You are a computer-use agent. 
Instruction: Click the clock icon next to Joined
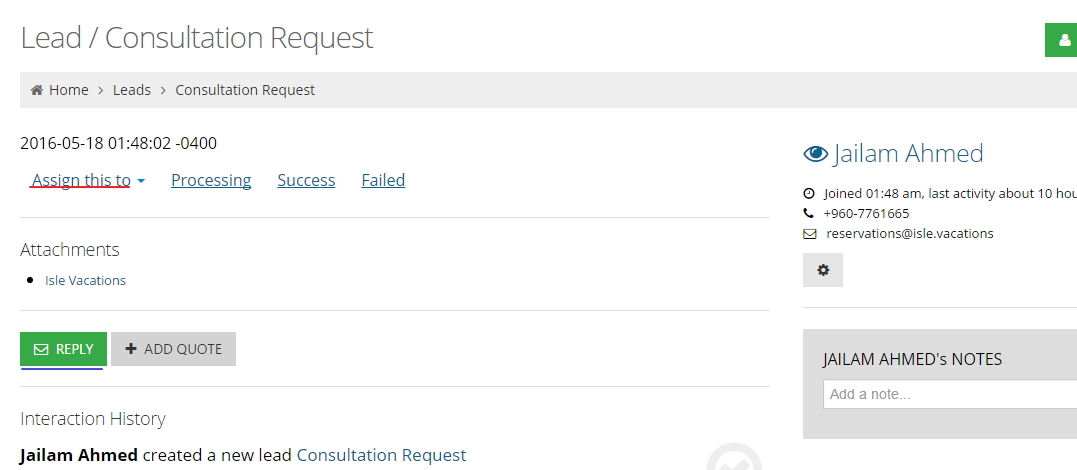tap(809, 193)
